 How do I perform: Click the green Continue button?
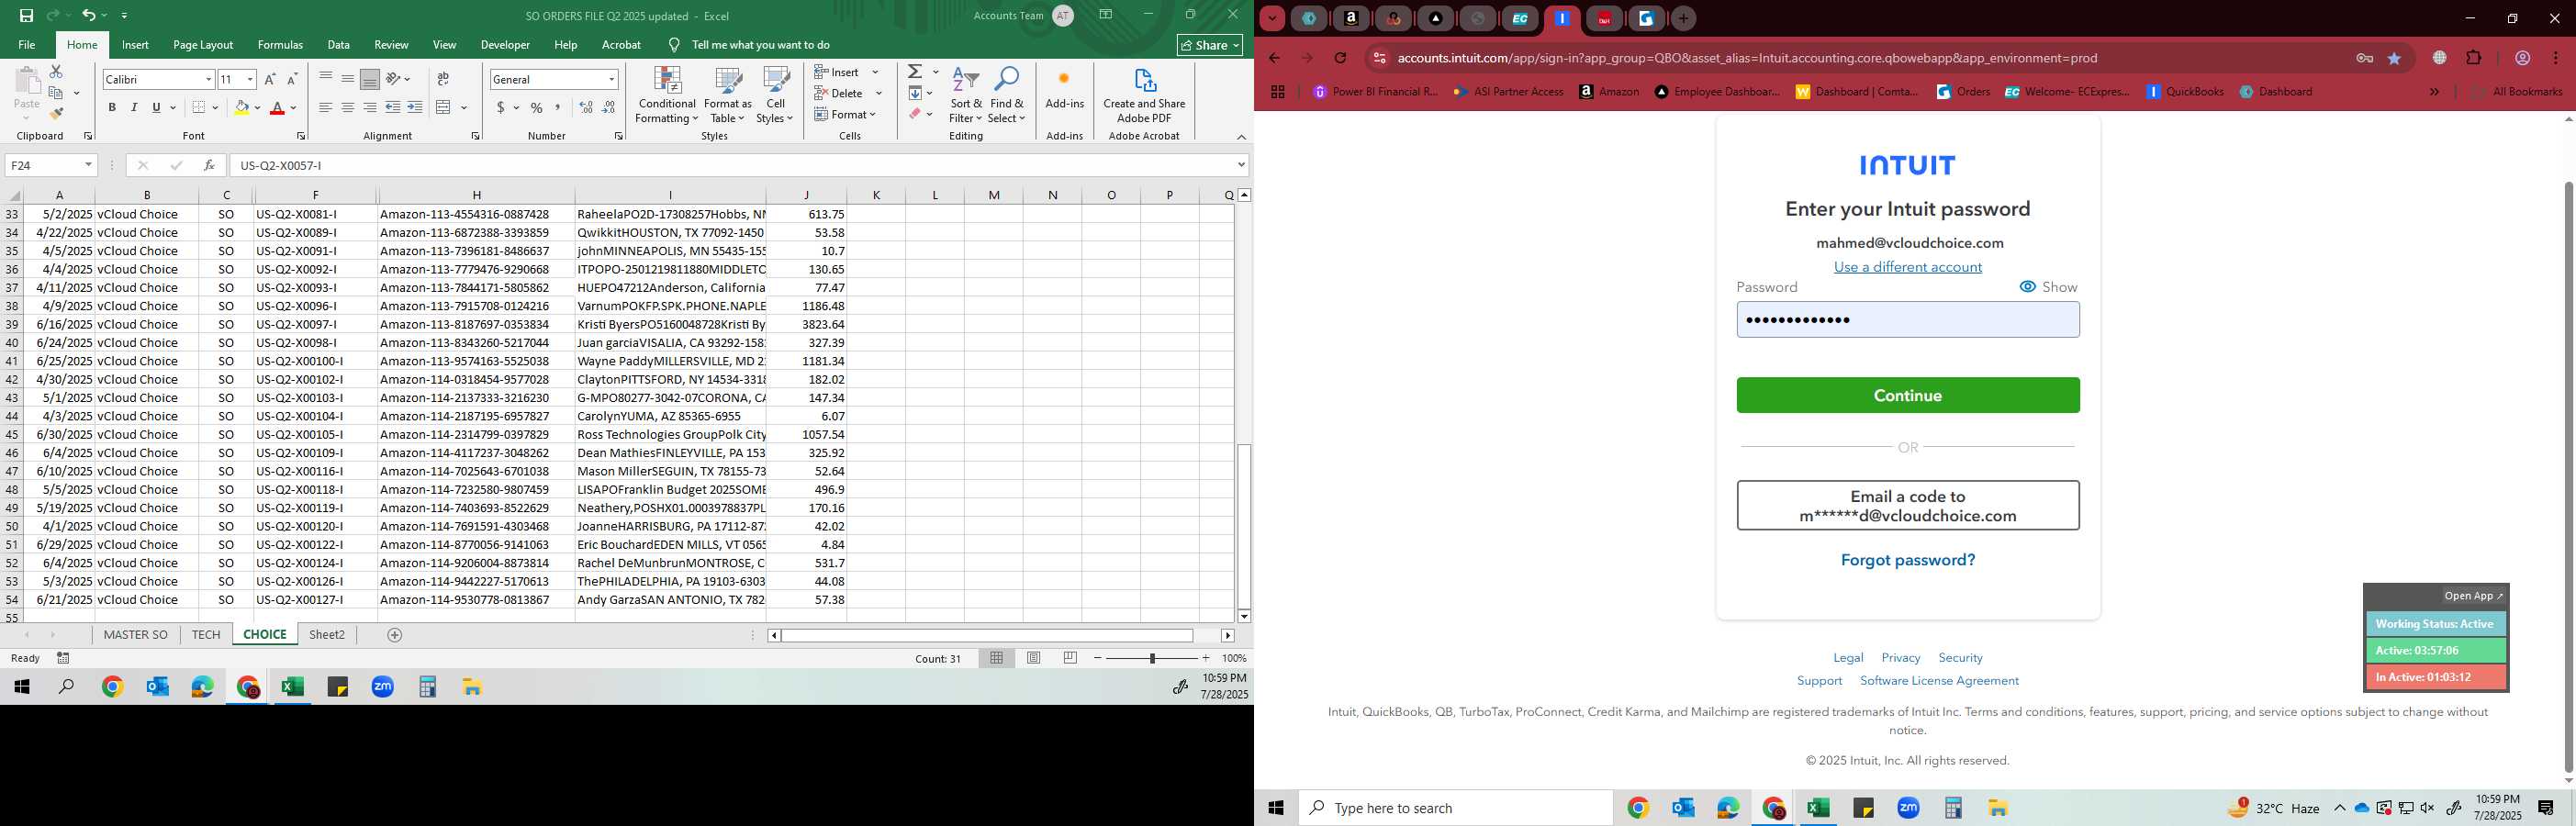pyautogui.click(x=1908, y=395)
